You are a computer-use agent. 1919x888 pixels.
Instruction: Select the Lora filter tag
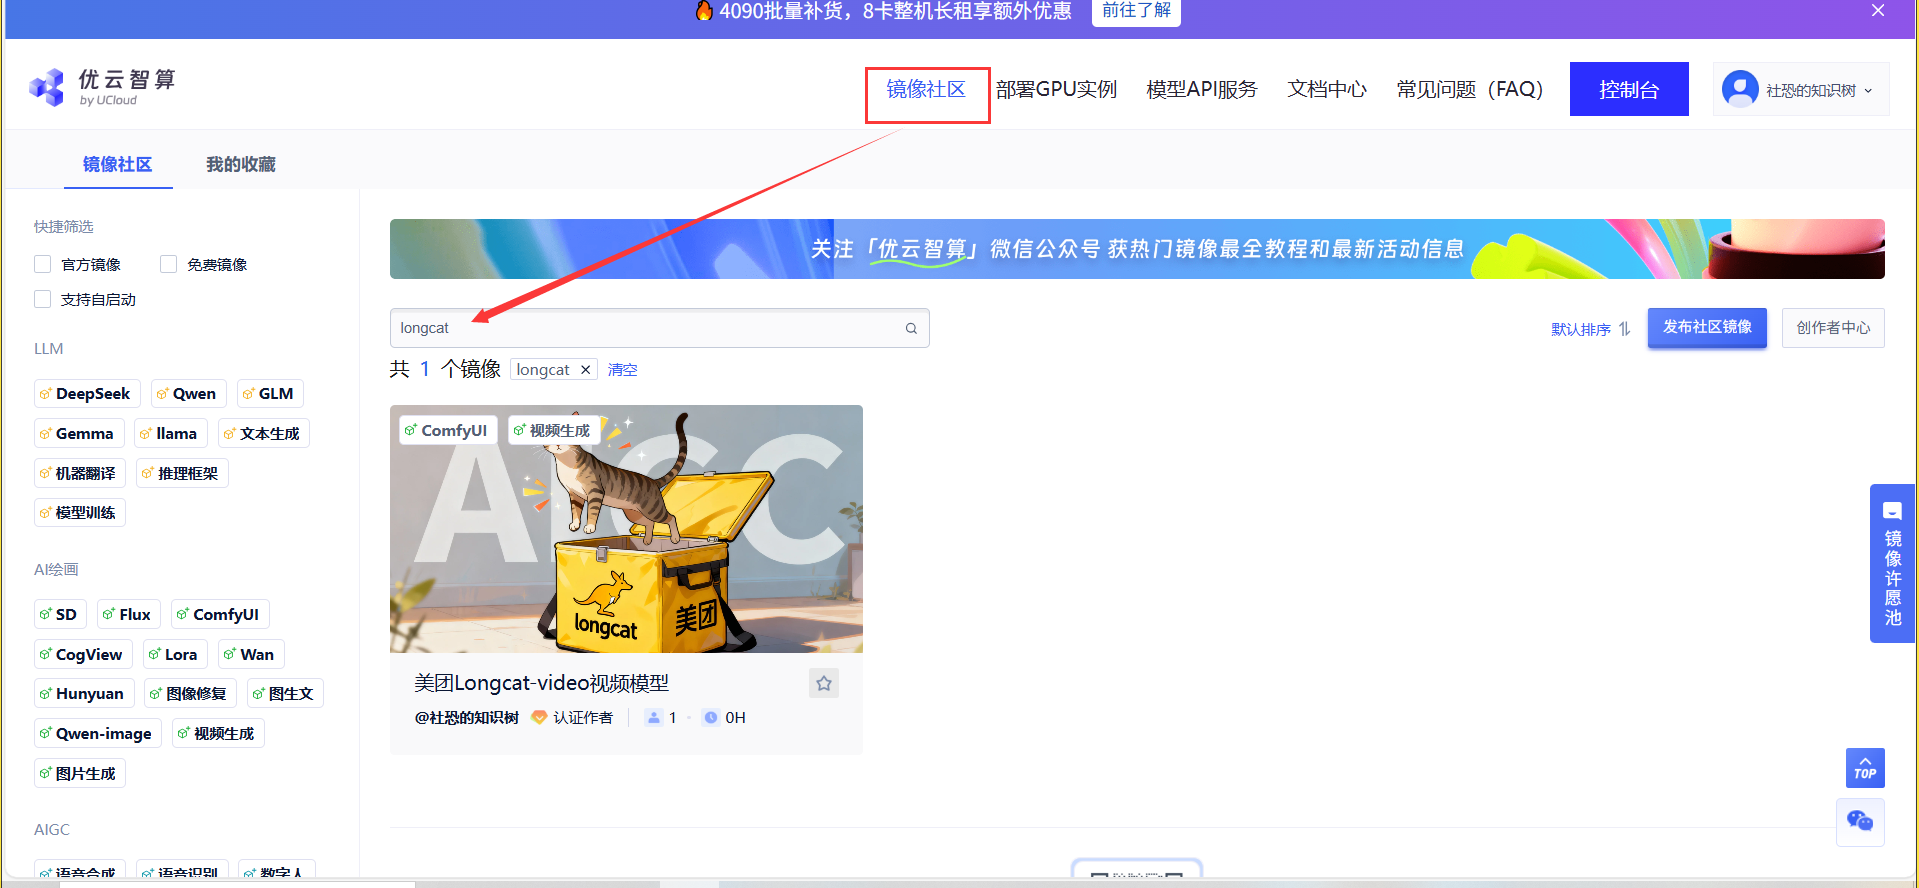pyautogui.click(x=175, y=654)
